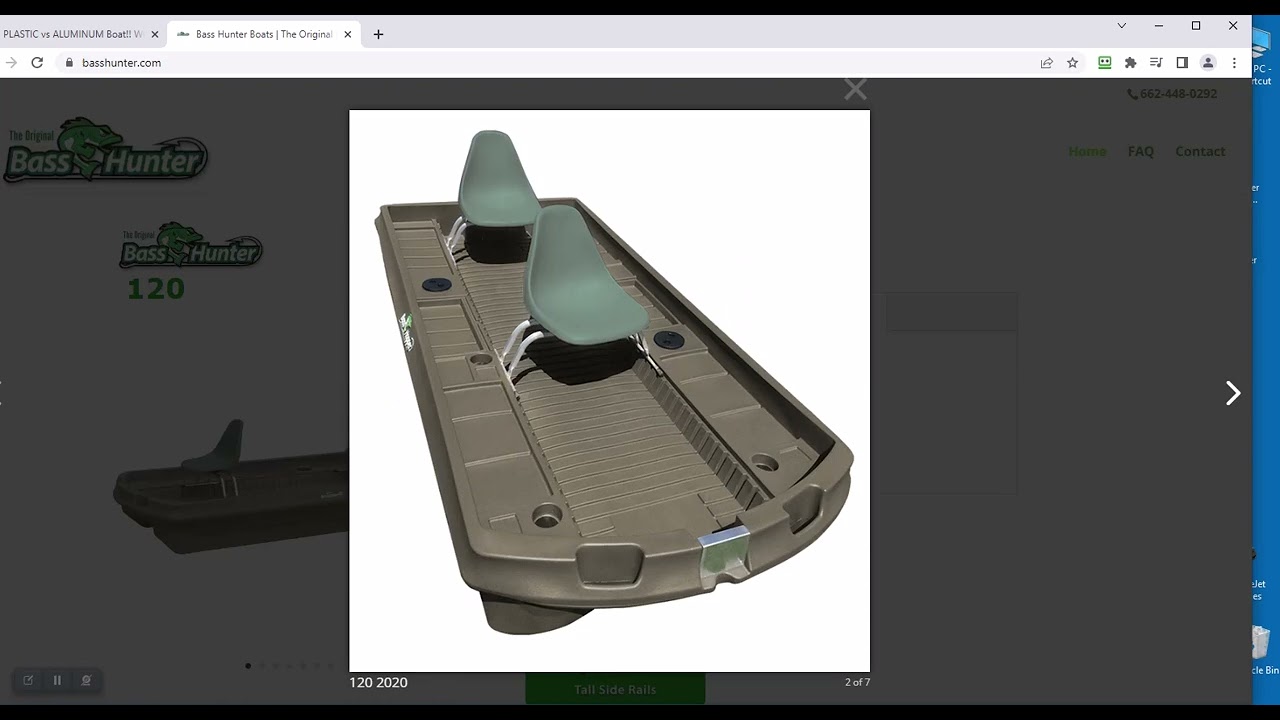Screen dimensions: 1280x720
Task: Click the dimmed boat thumbnail behind lightbox
Action: click(230, 488)
